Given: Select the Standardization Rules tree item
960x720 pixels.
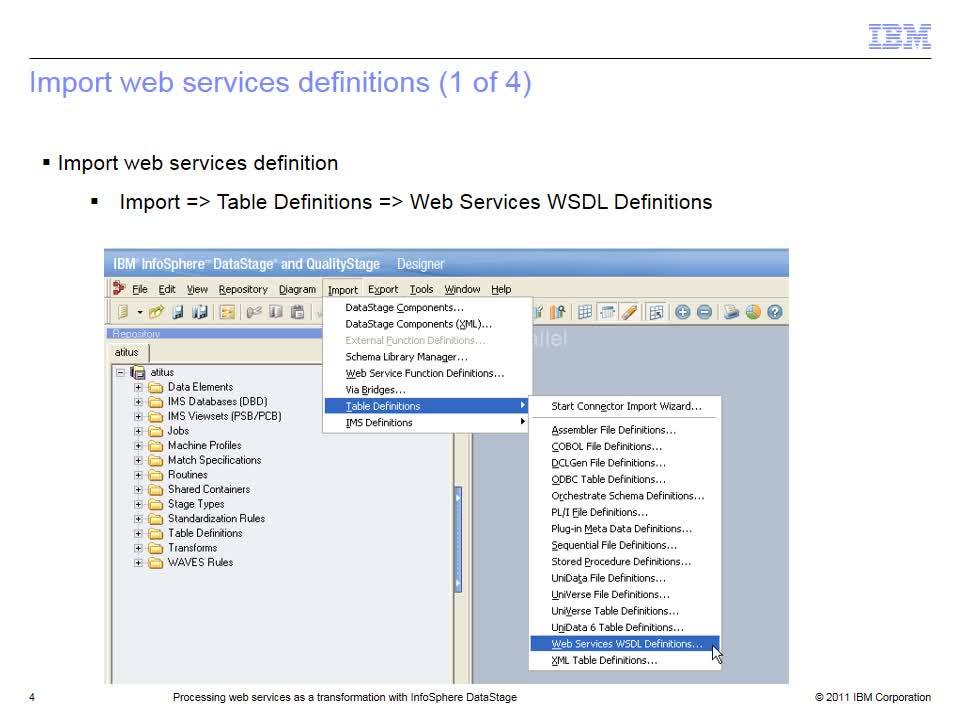Looking at the screenshot, I should coord(216,519).
